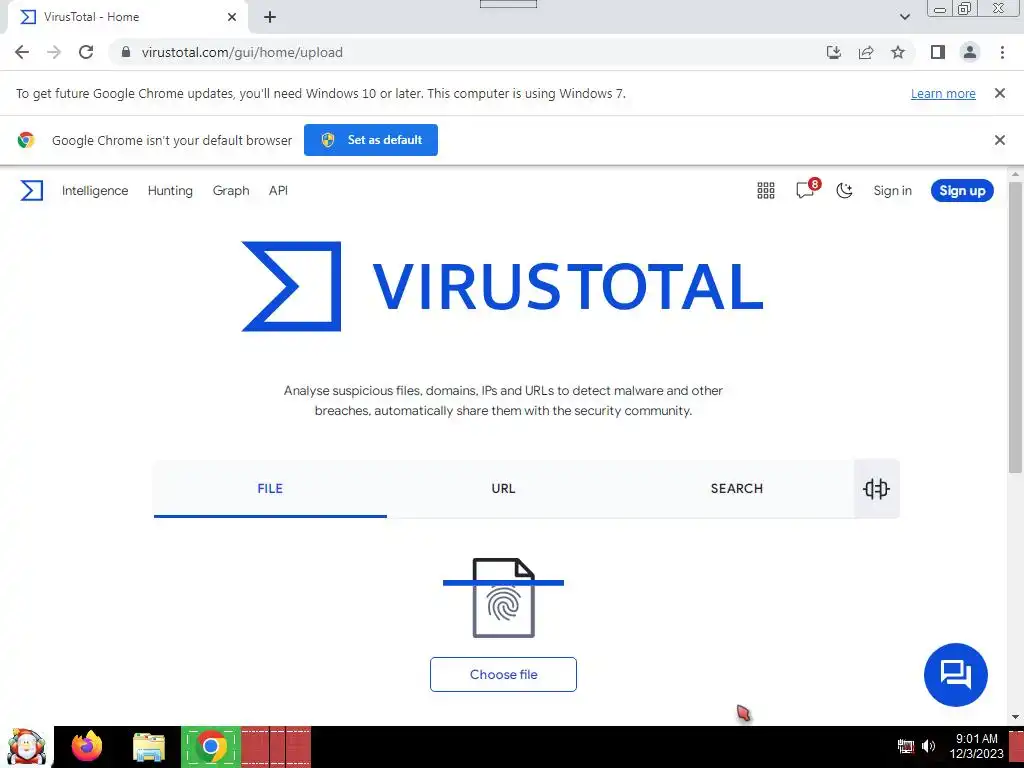Open the Start menu Santa icon
1024x768 pixels.
point(26,747)
